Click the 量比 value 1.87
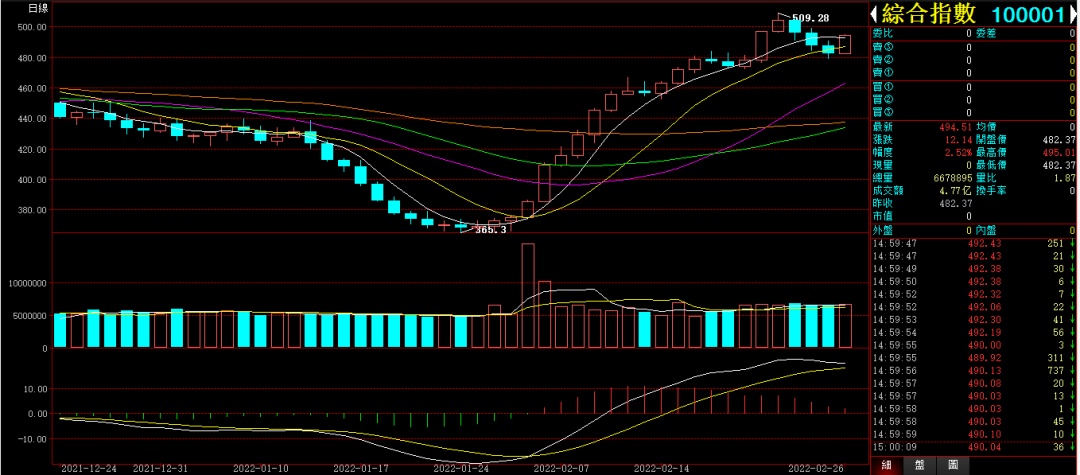This screenshot has width=1080, height=475. (1064, 178)
